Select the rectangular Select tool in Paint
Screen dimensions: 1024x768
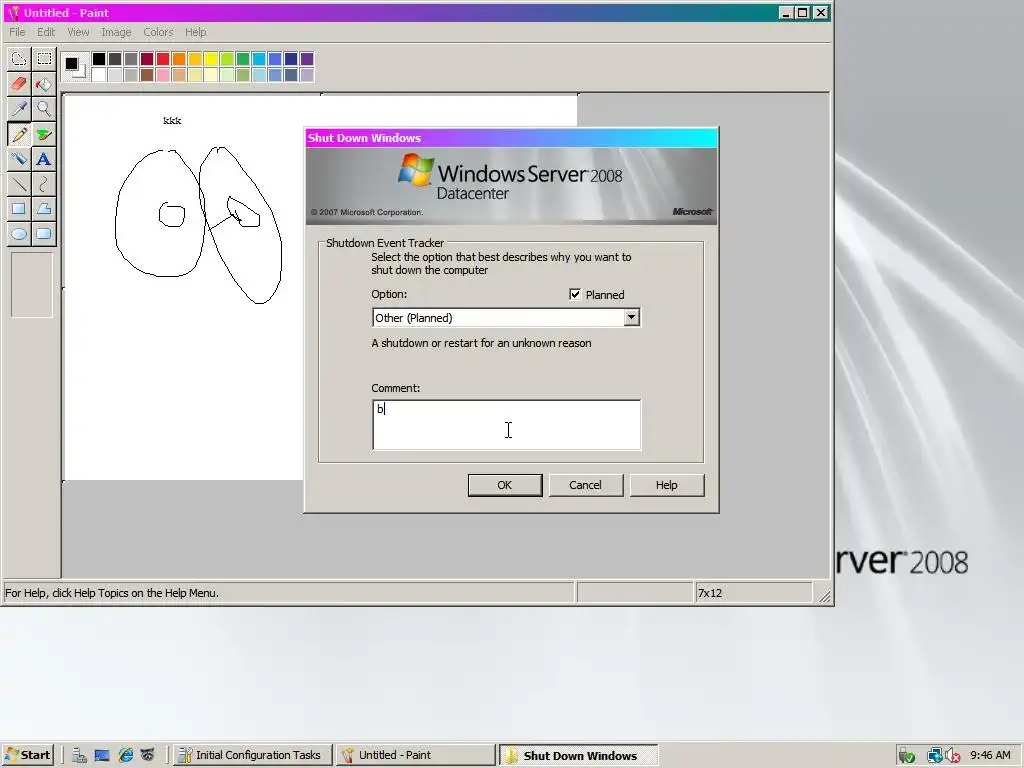(x=44, y=59)
